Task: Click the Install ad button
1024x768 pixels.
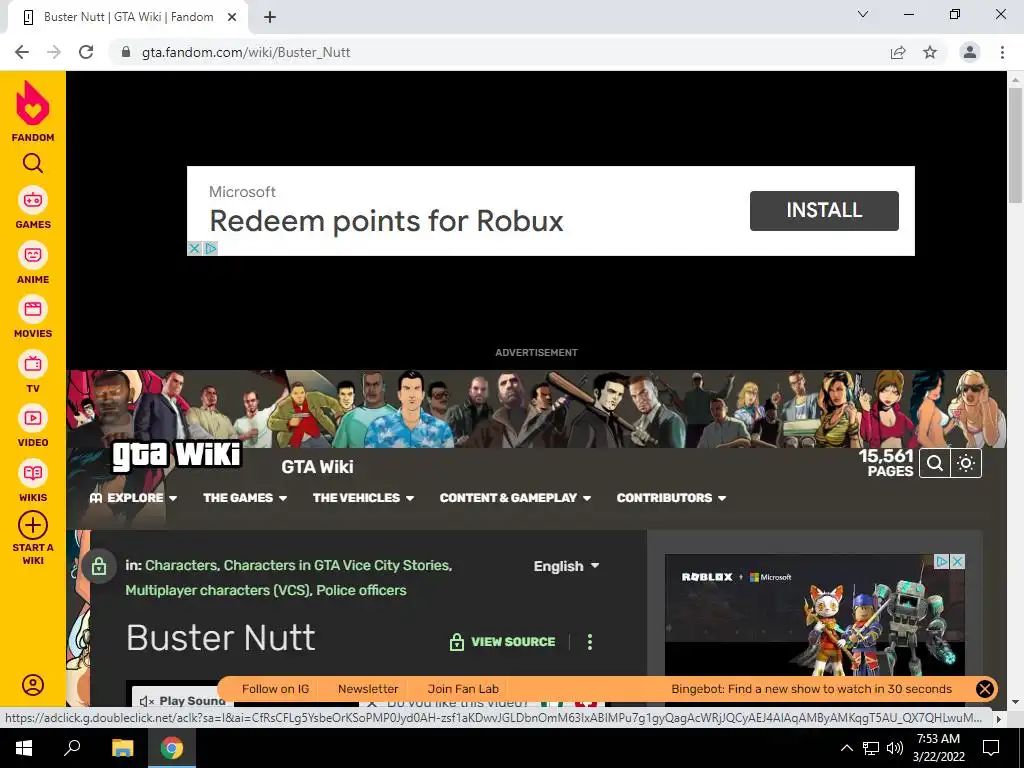Action: 824,210
